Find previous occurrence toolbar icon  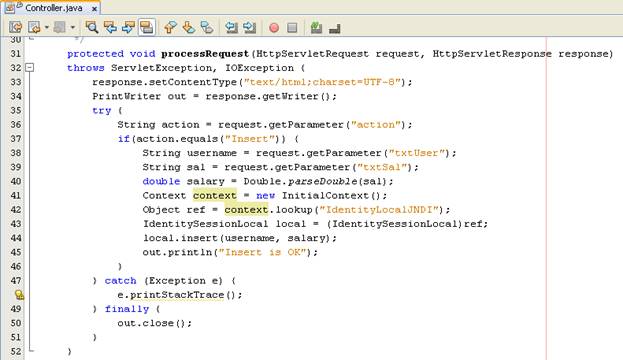[x=110, y=27]
